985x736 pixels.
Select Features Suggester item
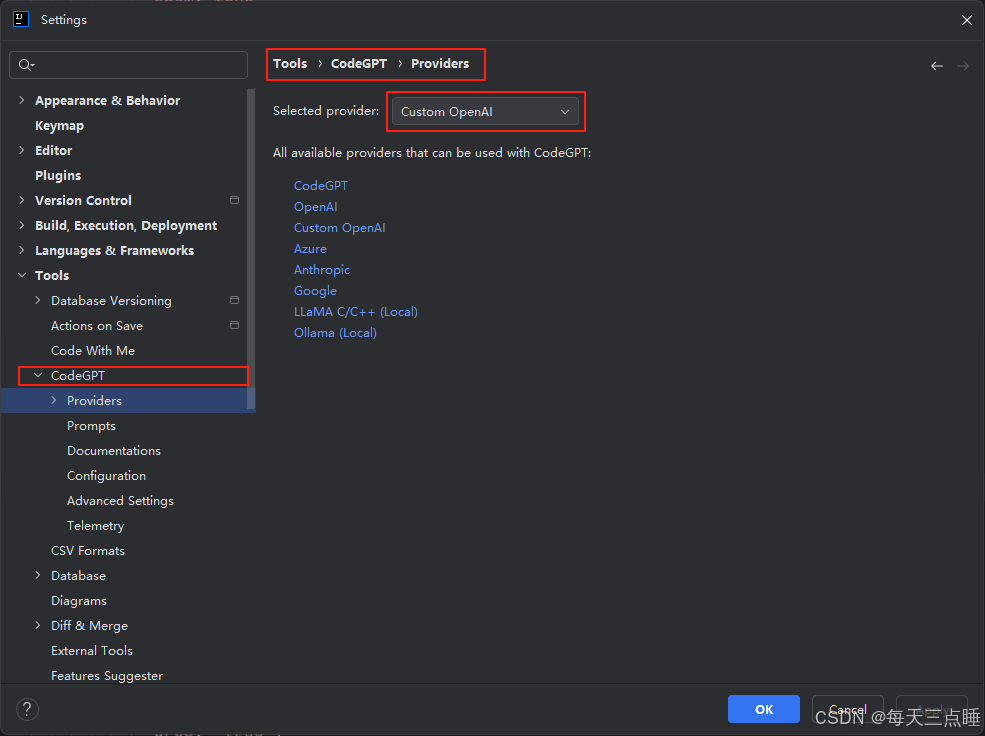point(107,676)
